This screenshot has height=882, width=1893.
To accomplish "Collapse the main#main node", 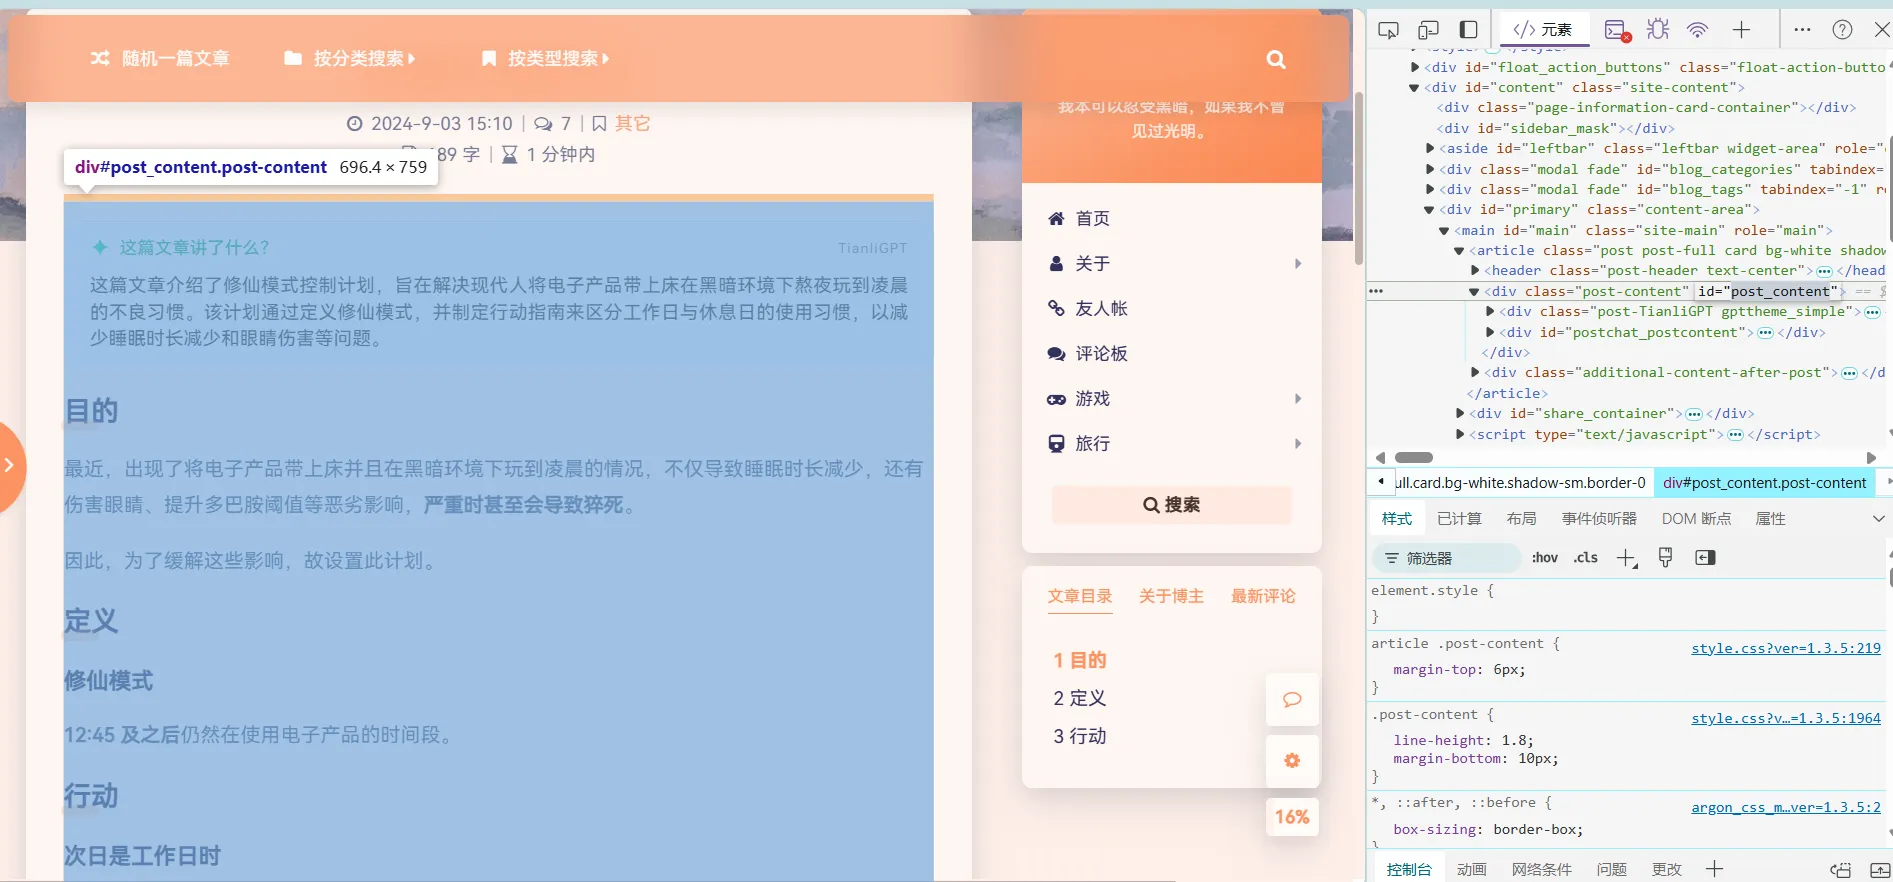I will (x=1444, y=231).
